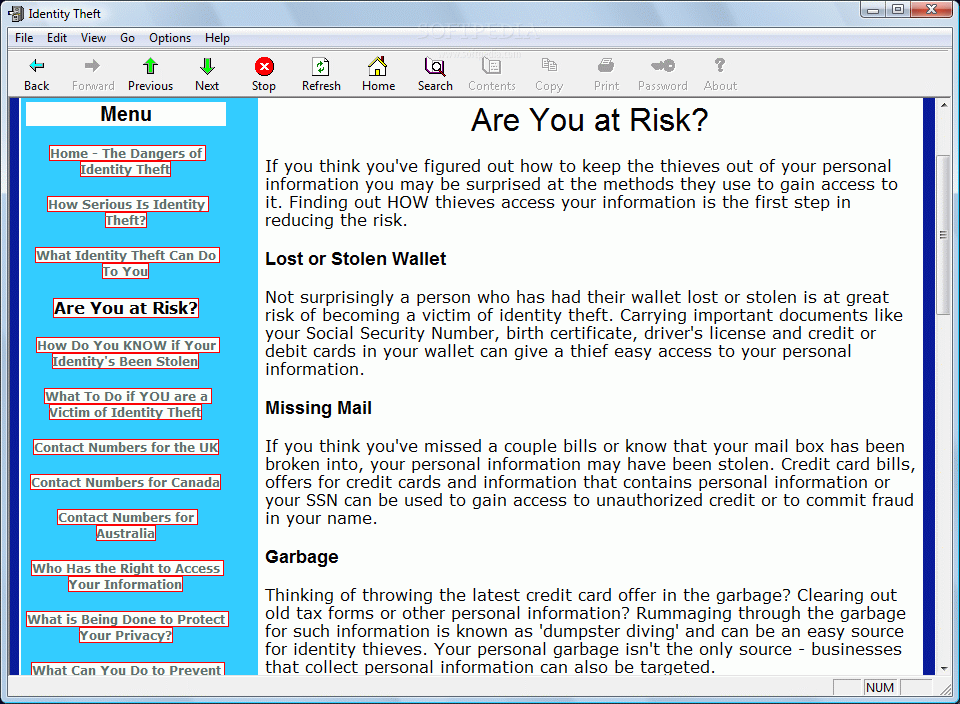Viewport: 960px width, 704px height.
Task: Click the vertical scrollbar thumb
Action: 943,235
